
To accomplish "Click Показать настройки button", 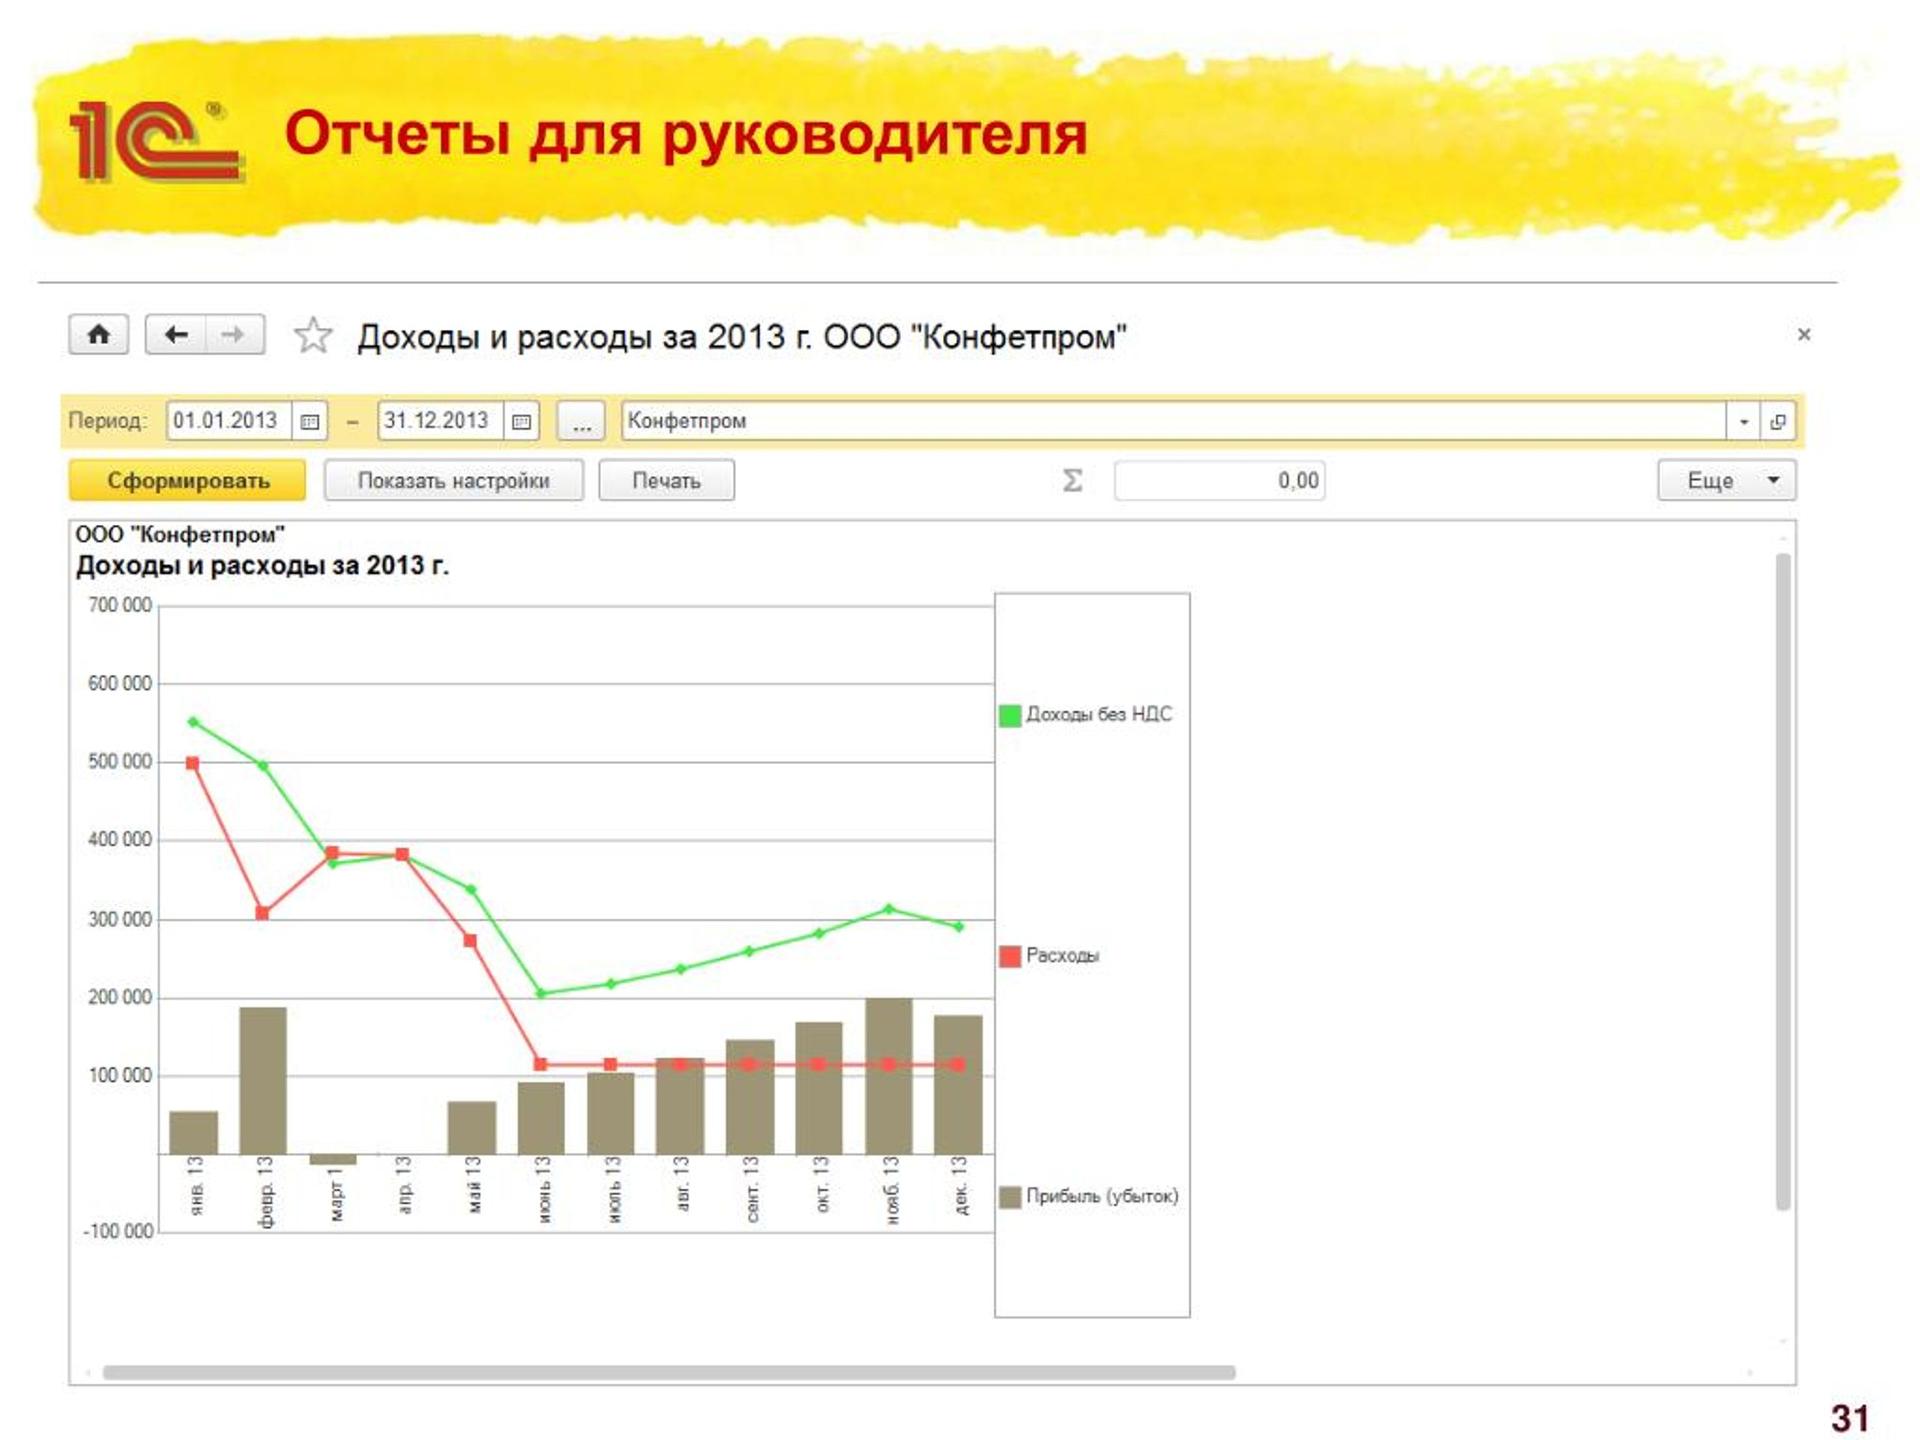I will tap(453, 481).
